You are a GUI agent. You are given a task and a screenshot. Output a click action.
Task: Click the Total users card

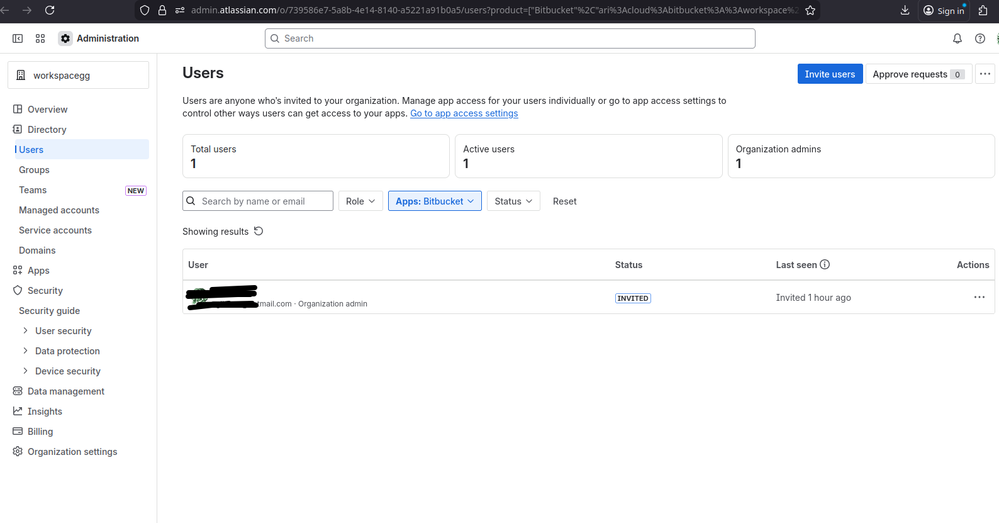click(x=316, y=156)
